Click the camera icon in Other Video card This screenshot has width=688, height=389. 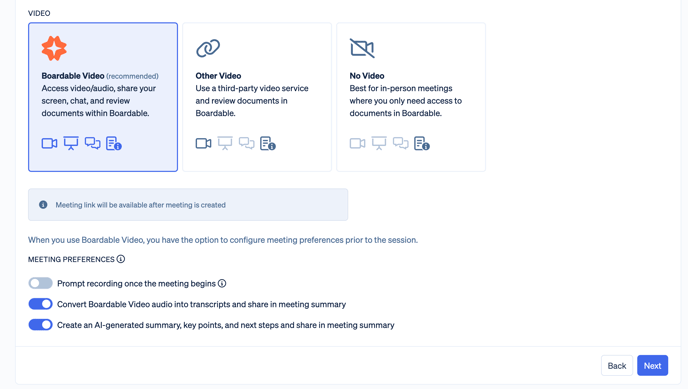(x=203, y=143)
